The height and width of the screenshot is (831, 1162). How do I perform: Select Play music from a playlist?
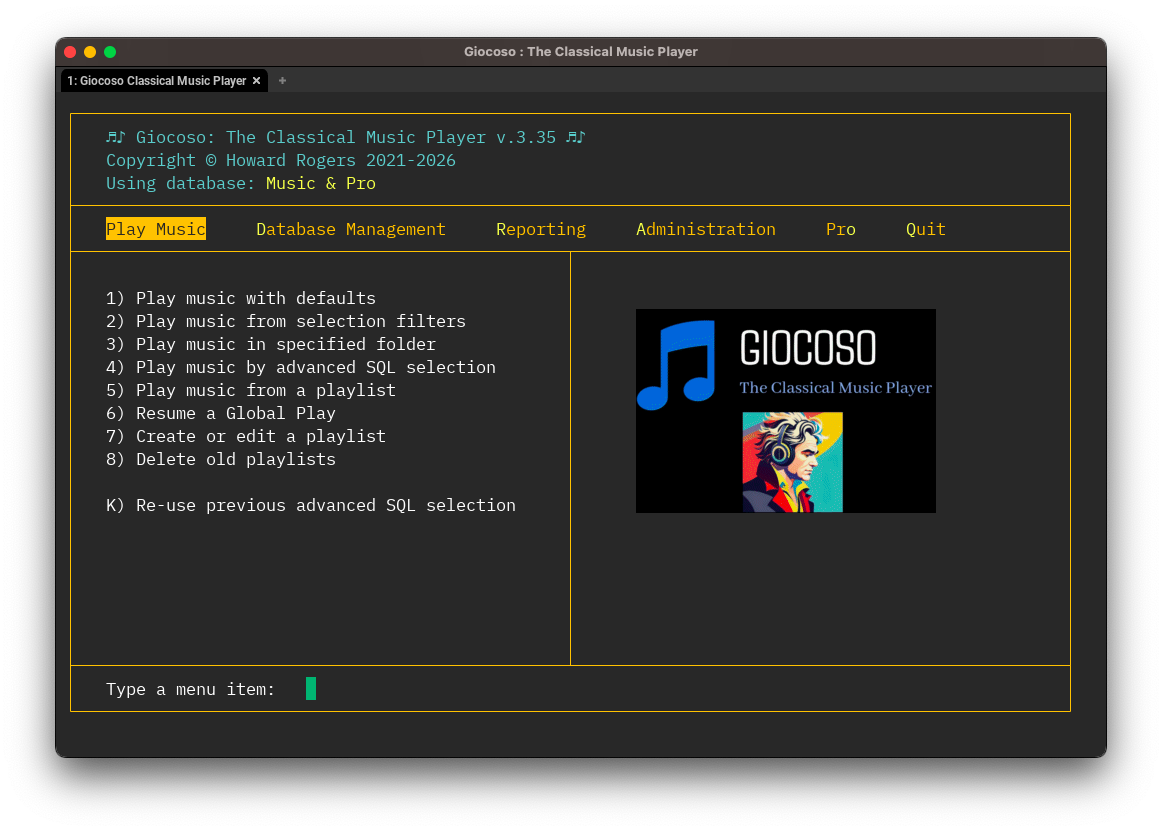tap(251, 390)
